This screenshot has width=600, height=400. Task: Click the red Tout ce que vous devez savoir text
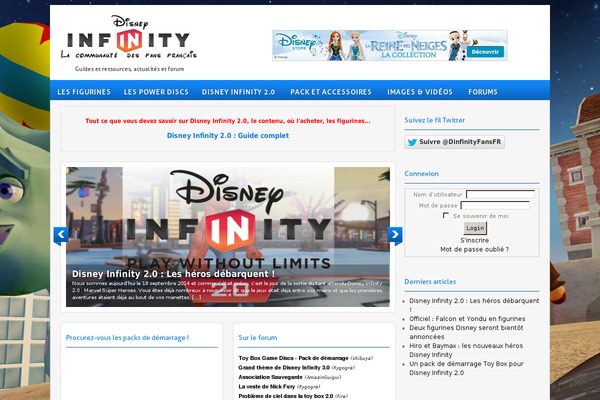tap(228, 121)
